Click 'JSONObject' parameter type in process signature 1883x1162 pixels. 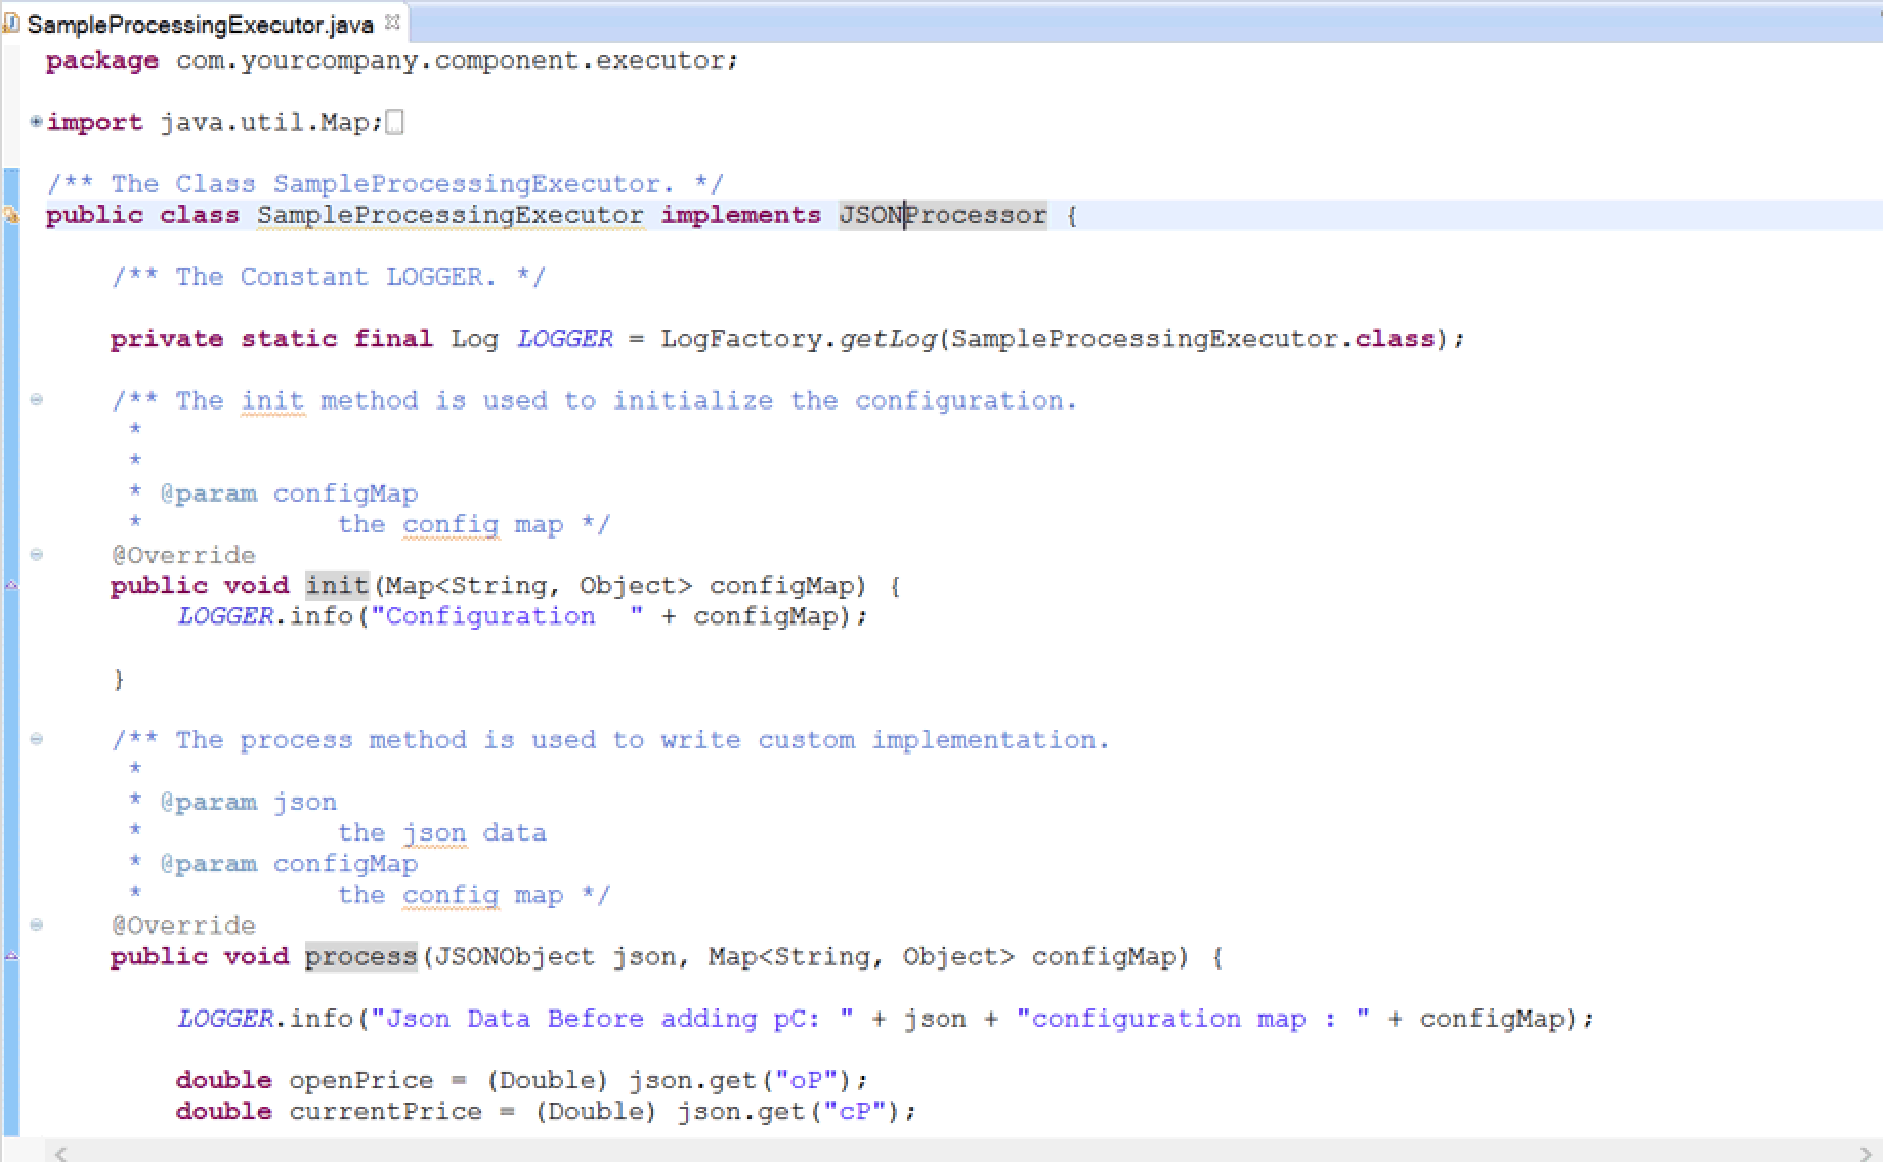pos(515,957)
